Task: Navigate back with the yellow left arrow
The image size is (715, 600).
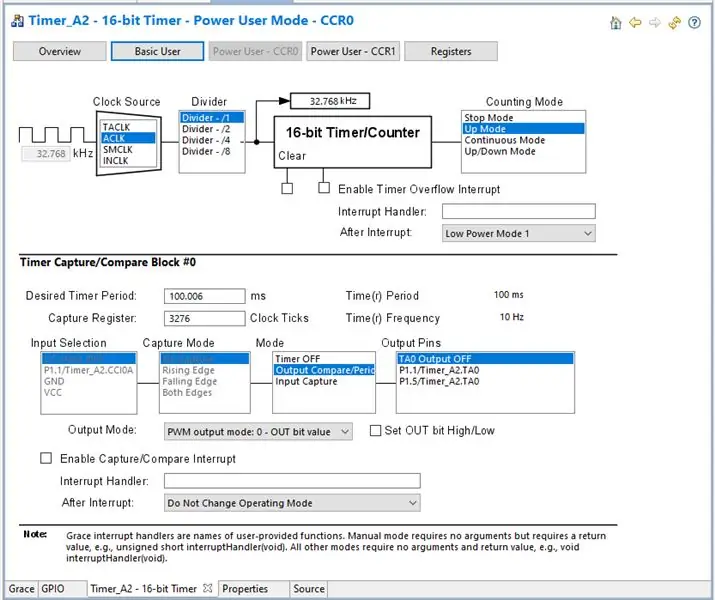Action: (635, 22)
